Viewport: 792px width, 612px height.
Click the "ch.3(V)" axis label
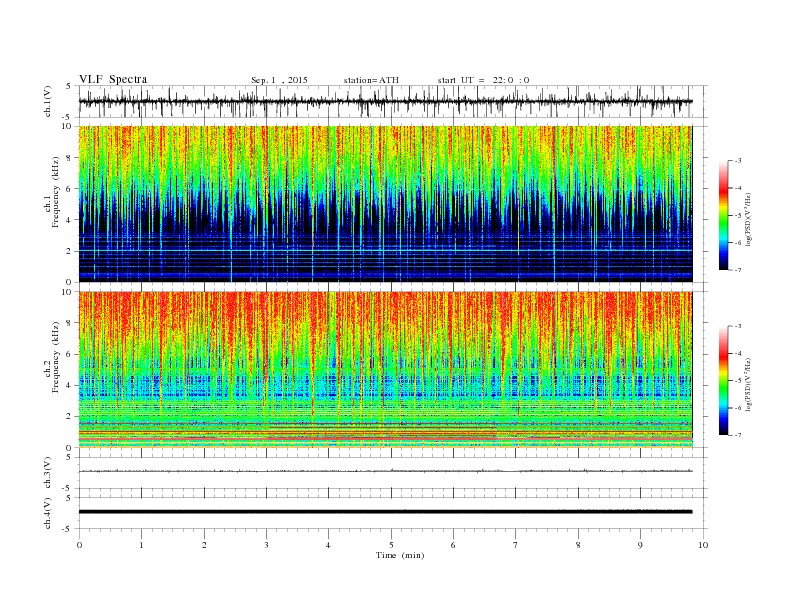48,473
